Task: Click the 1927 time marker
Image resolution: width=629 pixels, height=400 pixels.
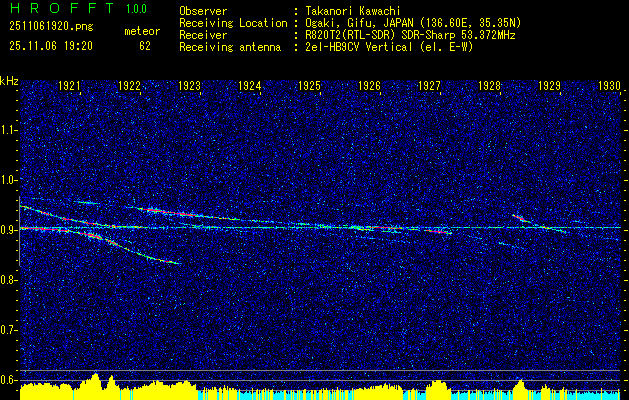Action: pos(429,85)
